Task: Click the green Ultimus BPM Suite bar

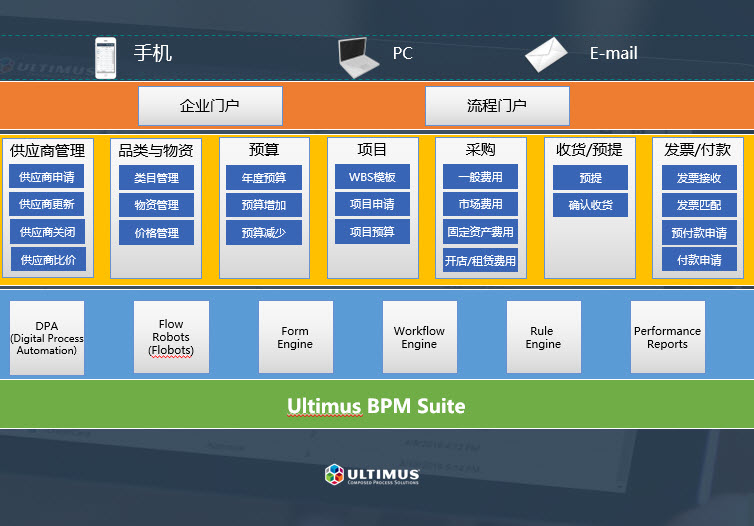Action: click(x=376, y=406)
